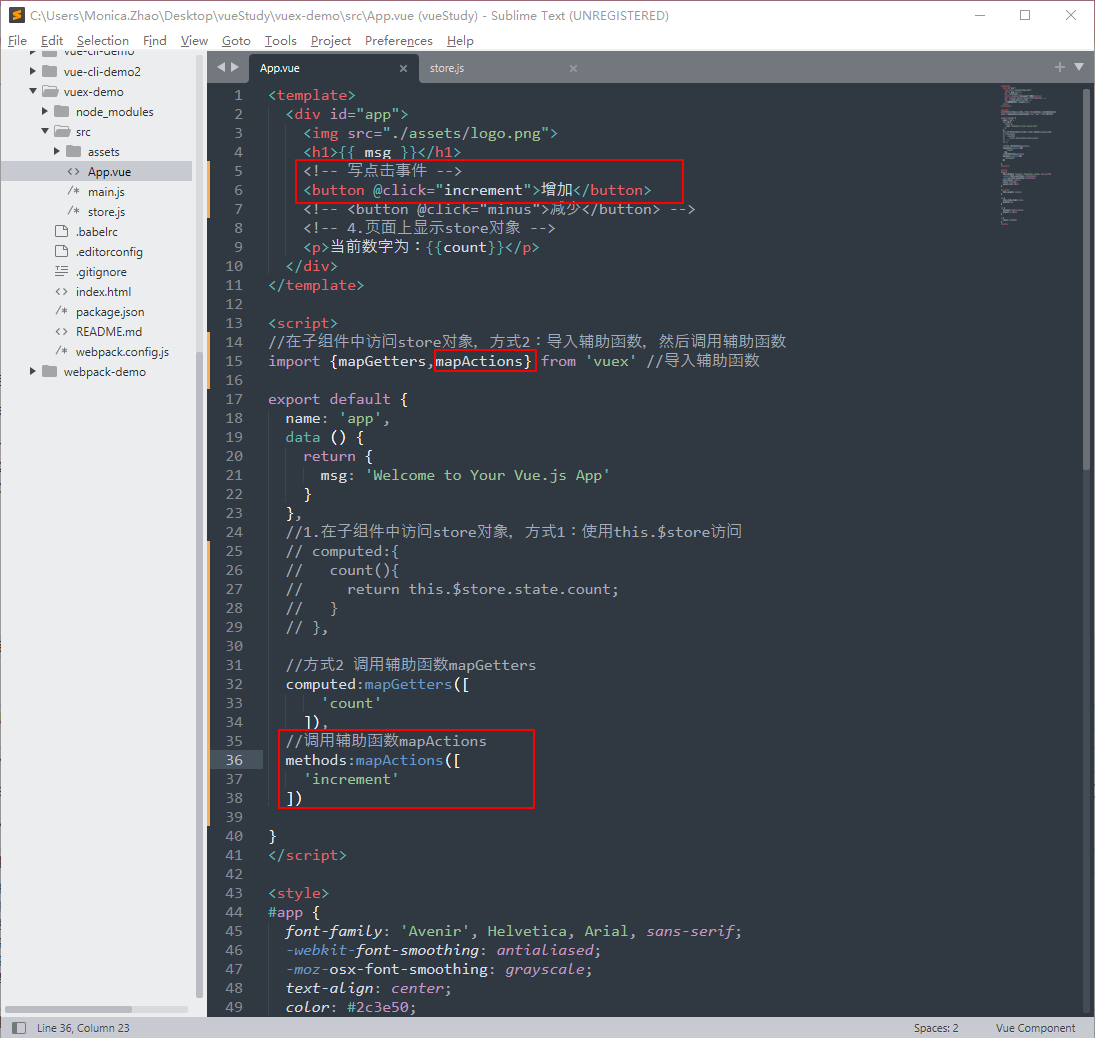The image size is (1095, 1038).
Task: Collapse the vuex-demo folder
Action: tap(33, 91)
